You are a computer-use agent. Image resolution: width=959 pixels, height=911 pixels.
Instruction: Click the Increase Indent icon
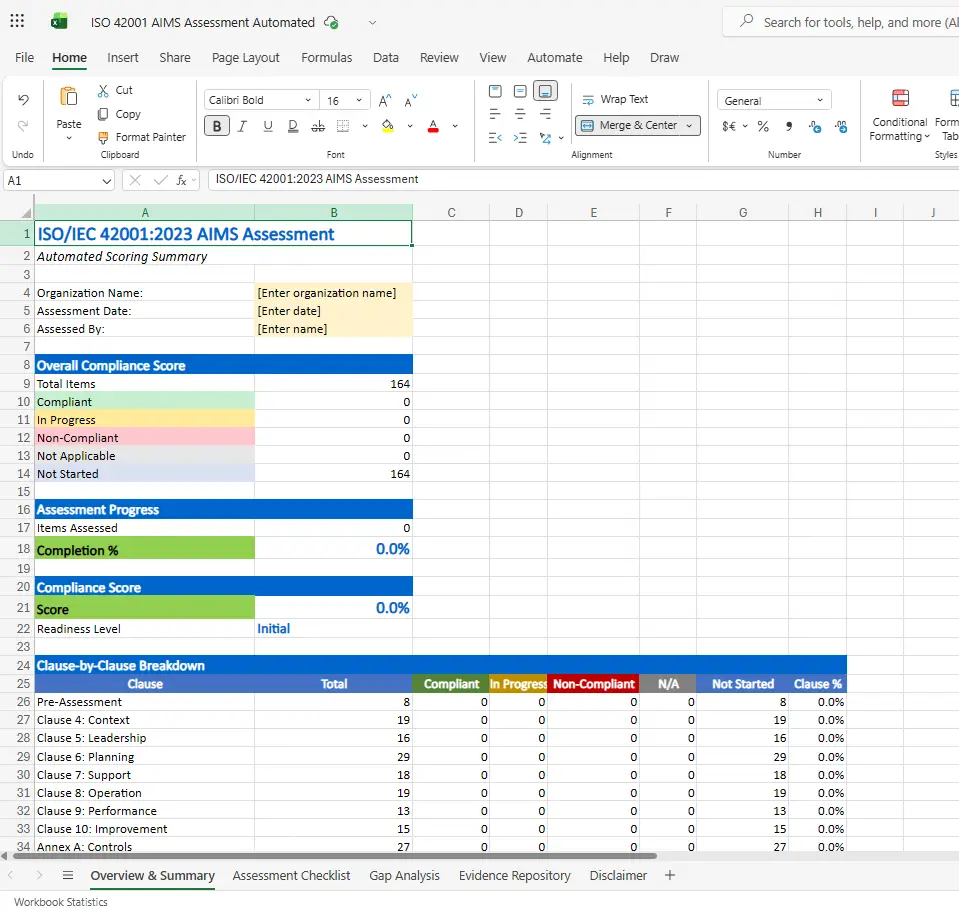click(x=520, y=138)
